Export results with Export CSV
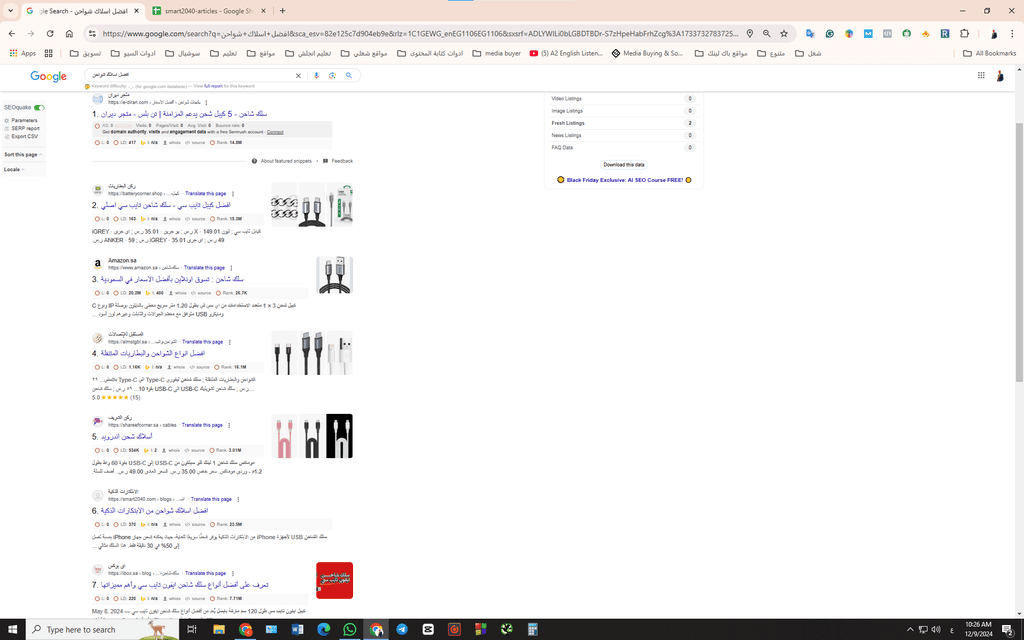Screen dimensions: 1024x640 [x=22, y=136]
